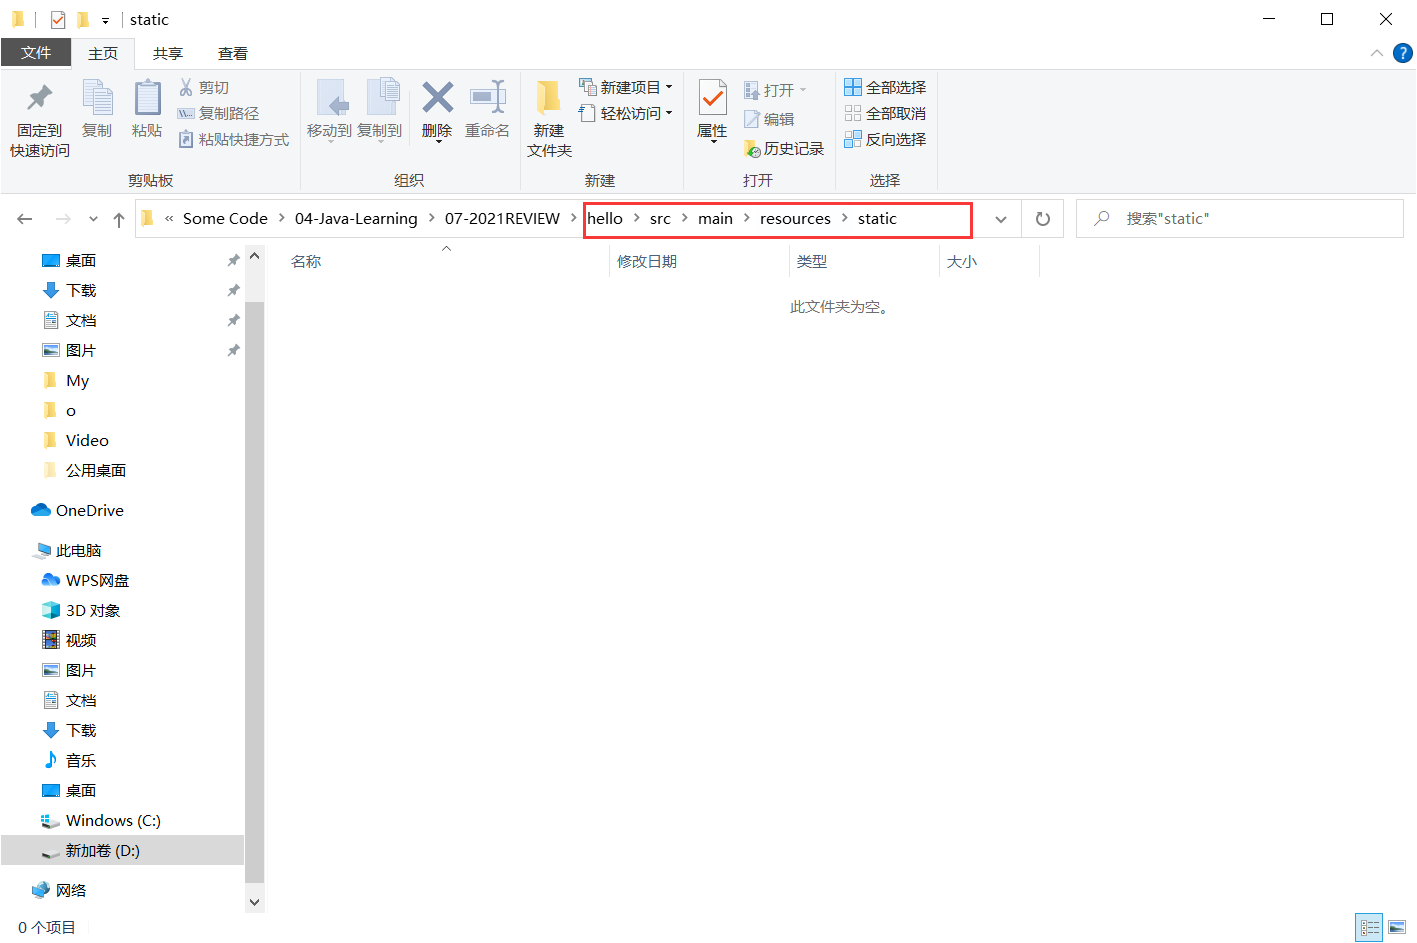This screenshot has width=1417, height=943.
Task: Select 新加卷 (D:) drive
Action: pos(122,851)
